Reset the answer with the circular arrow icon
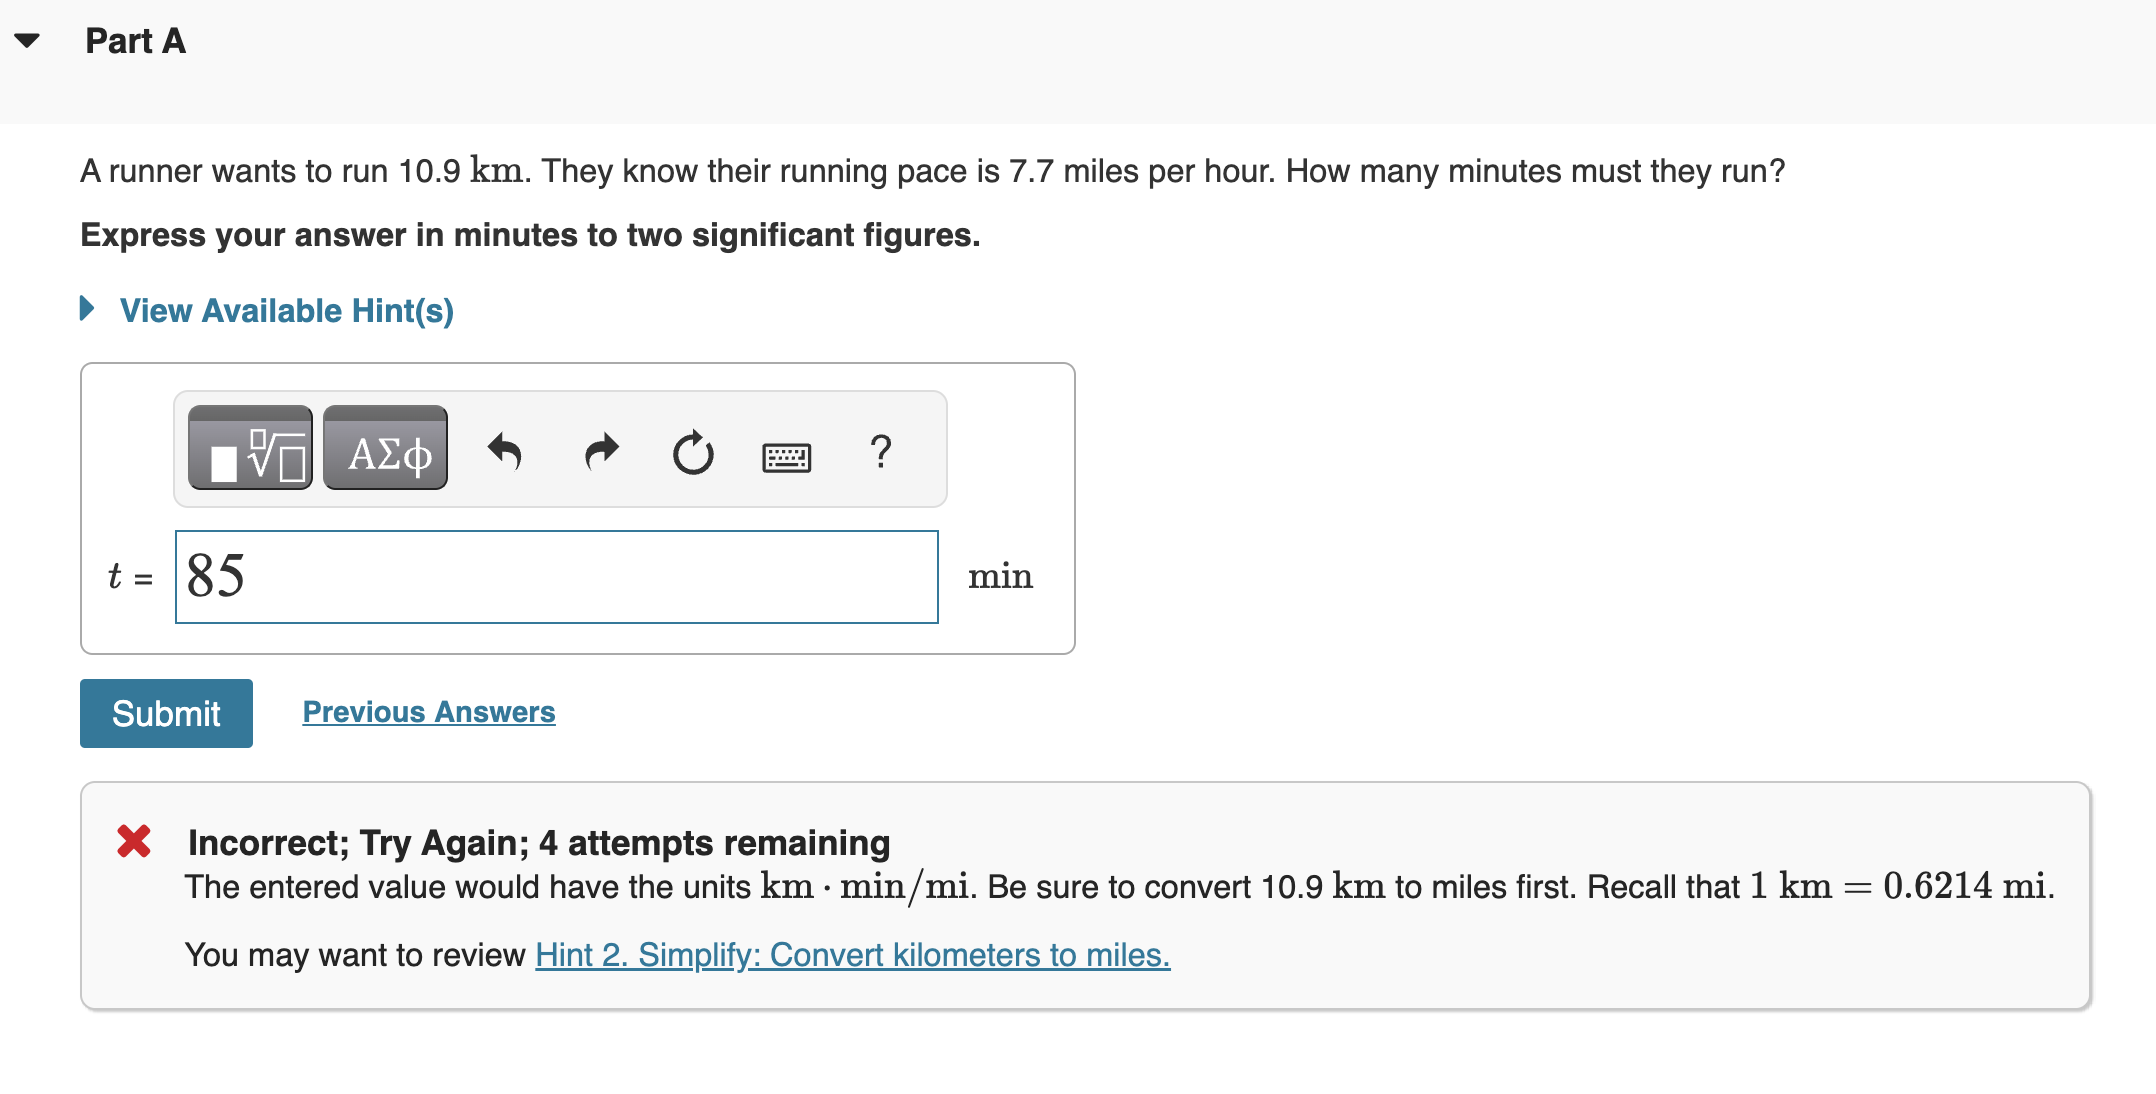This screenshot has width=2156, height=1094. [x=693, y=452]
